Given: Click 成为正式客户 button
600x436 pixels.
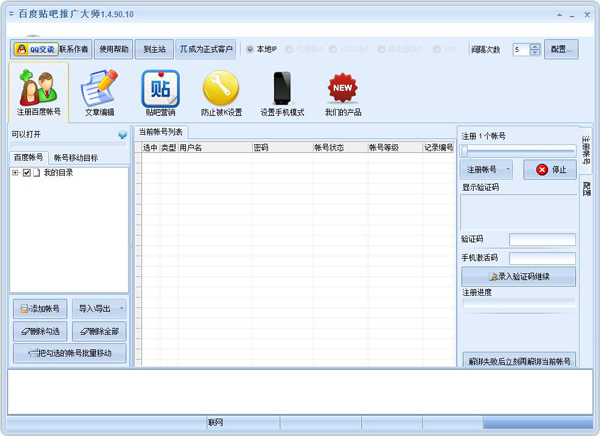Looking at the screenshot, I should (x=206, y=49).
